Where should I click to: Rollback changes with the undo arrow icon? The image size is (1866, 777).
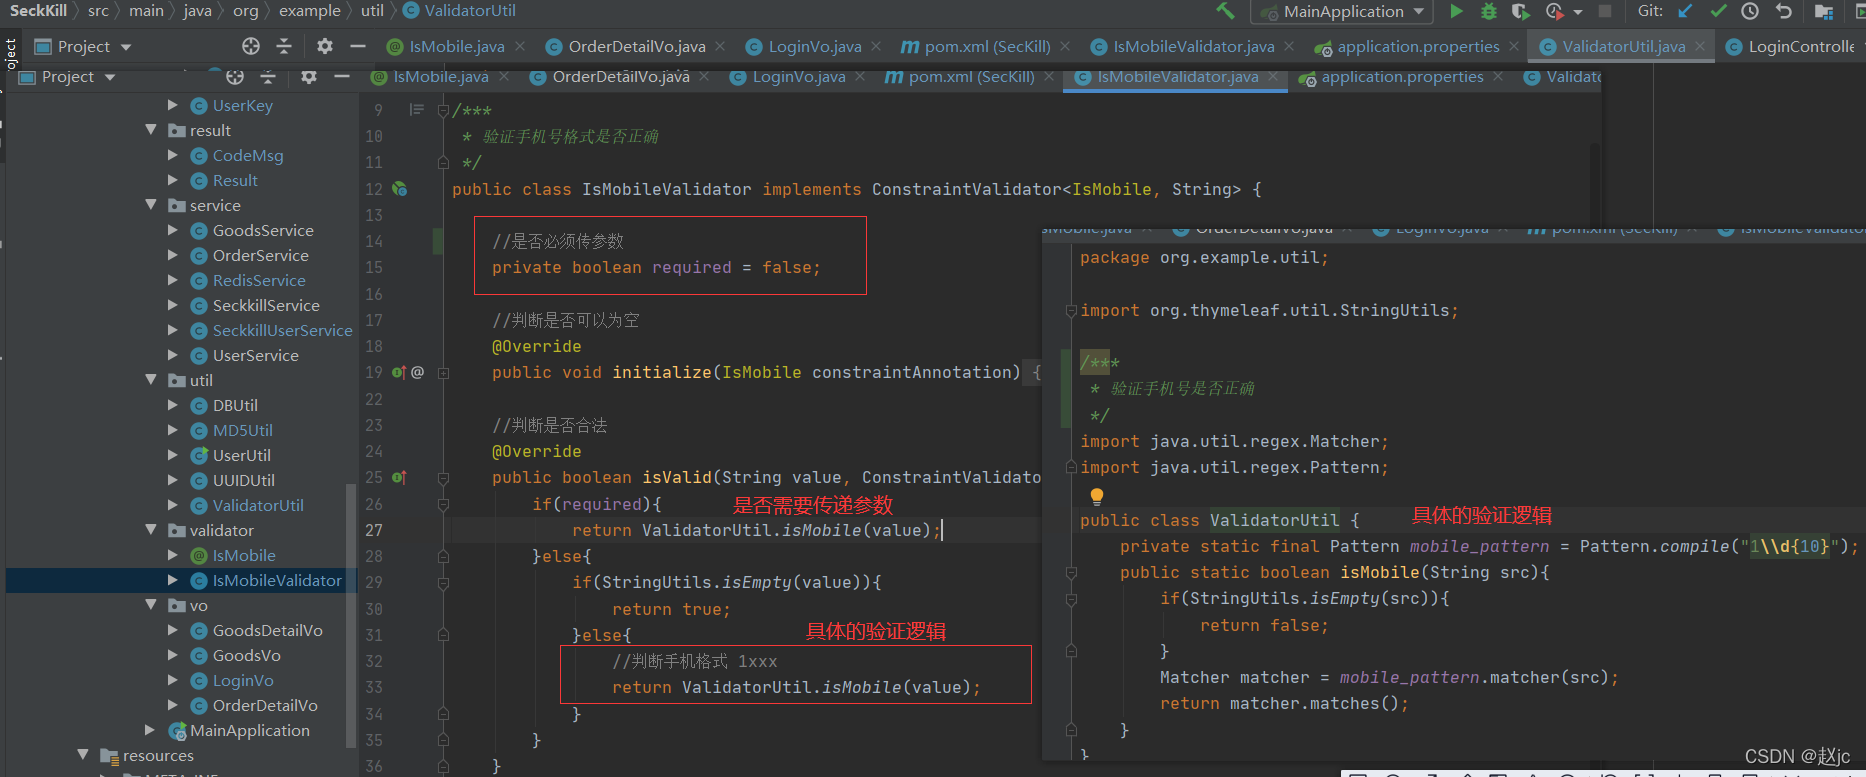point(1783,11)
